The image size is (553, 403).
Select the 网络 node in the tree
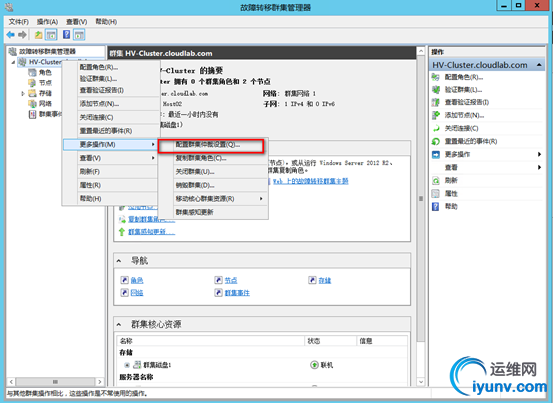click(x=45, y=103)
